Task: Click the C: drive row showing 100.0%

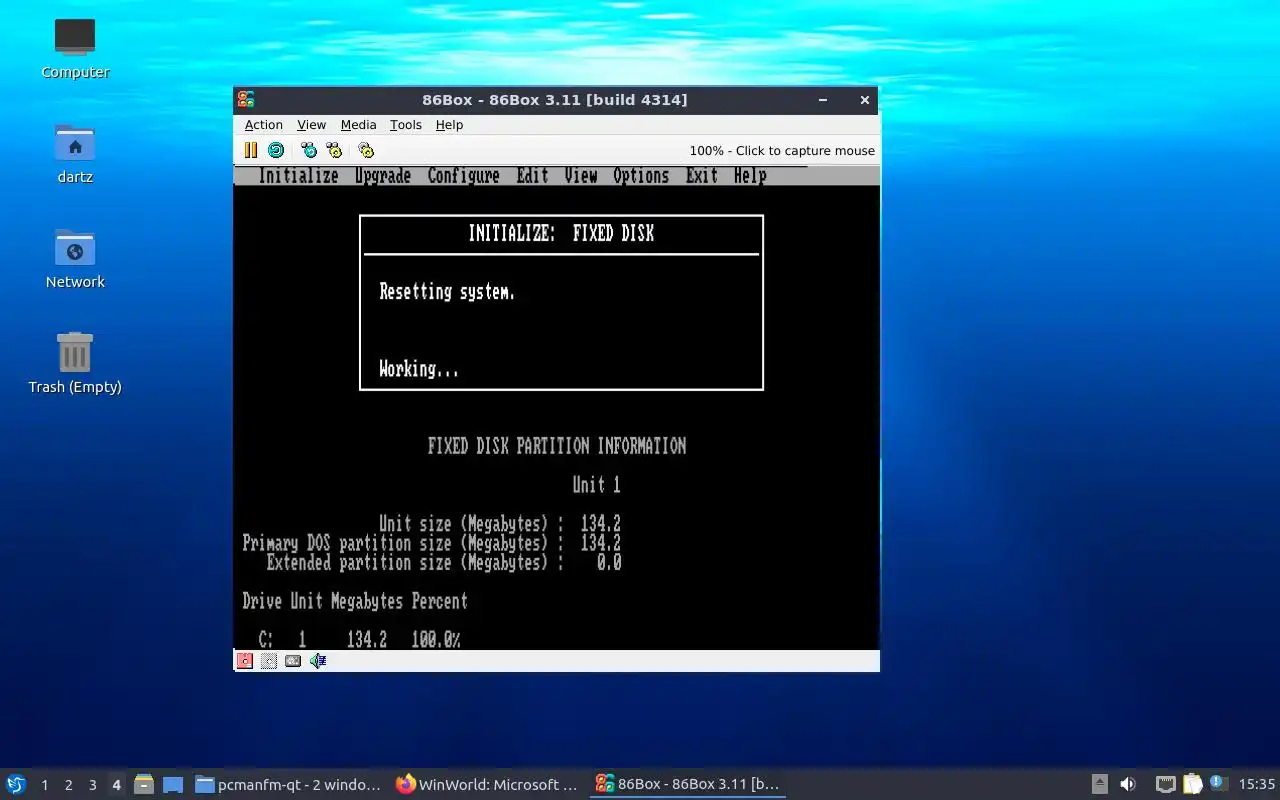Action: tap(359, 640)
